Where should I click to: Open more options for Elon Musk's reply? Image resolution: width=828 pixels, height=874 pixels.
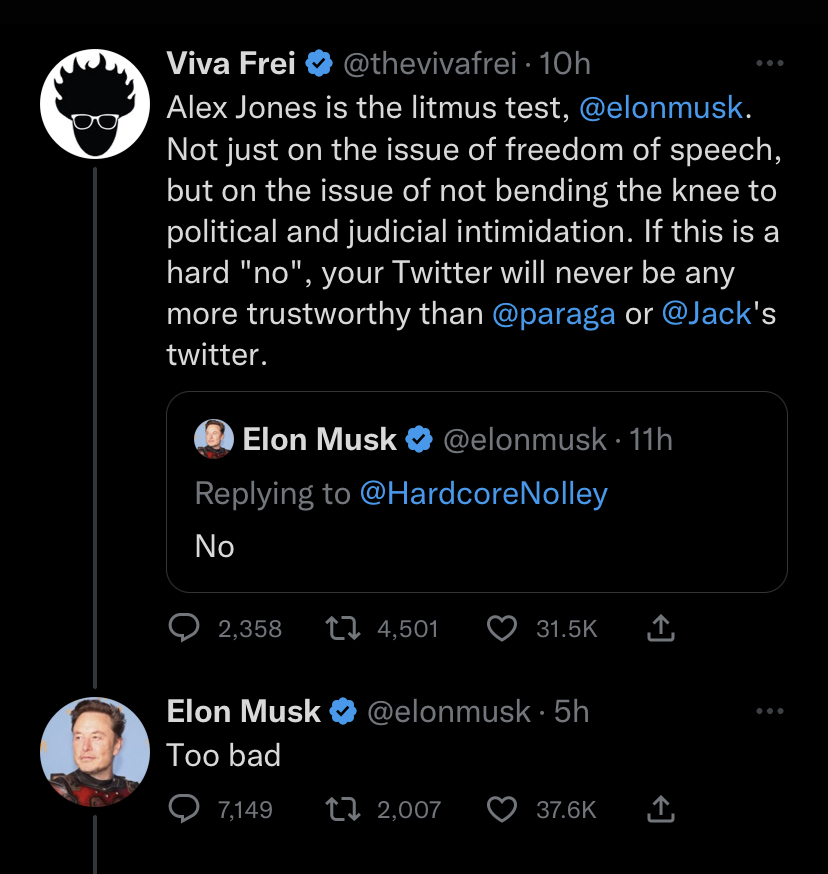click(770, 711)
